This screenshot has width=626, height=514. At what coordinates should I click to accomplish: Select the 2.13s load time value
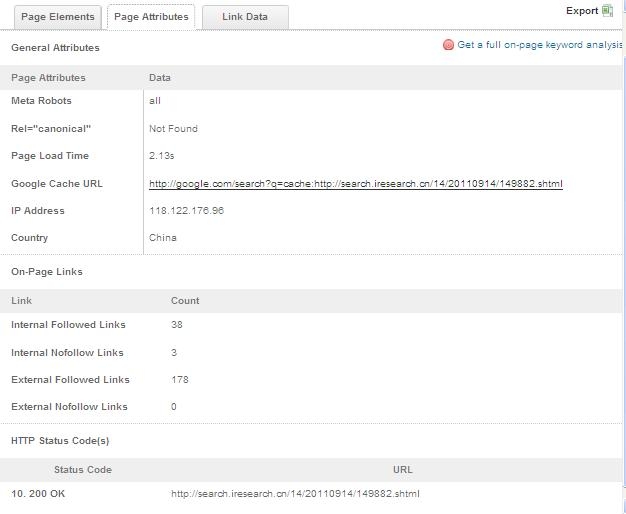pos(162,156)
